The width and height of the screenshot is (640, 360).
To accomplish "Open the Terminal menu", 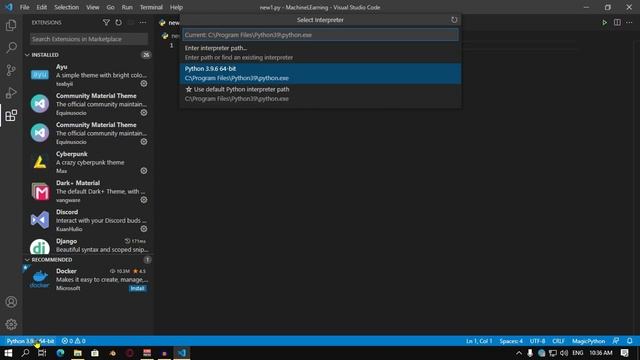I will (151, 7).
